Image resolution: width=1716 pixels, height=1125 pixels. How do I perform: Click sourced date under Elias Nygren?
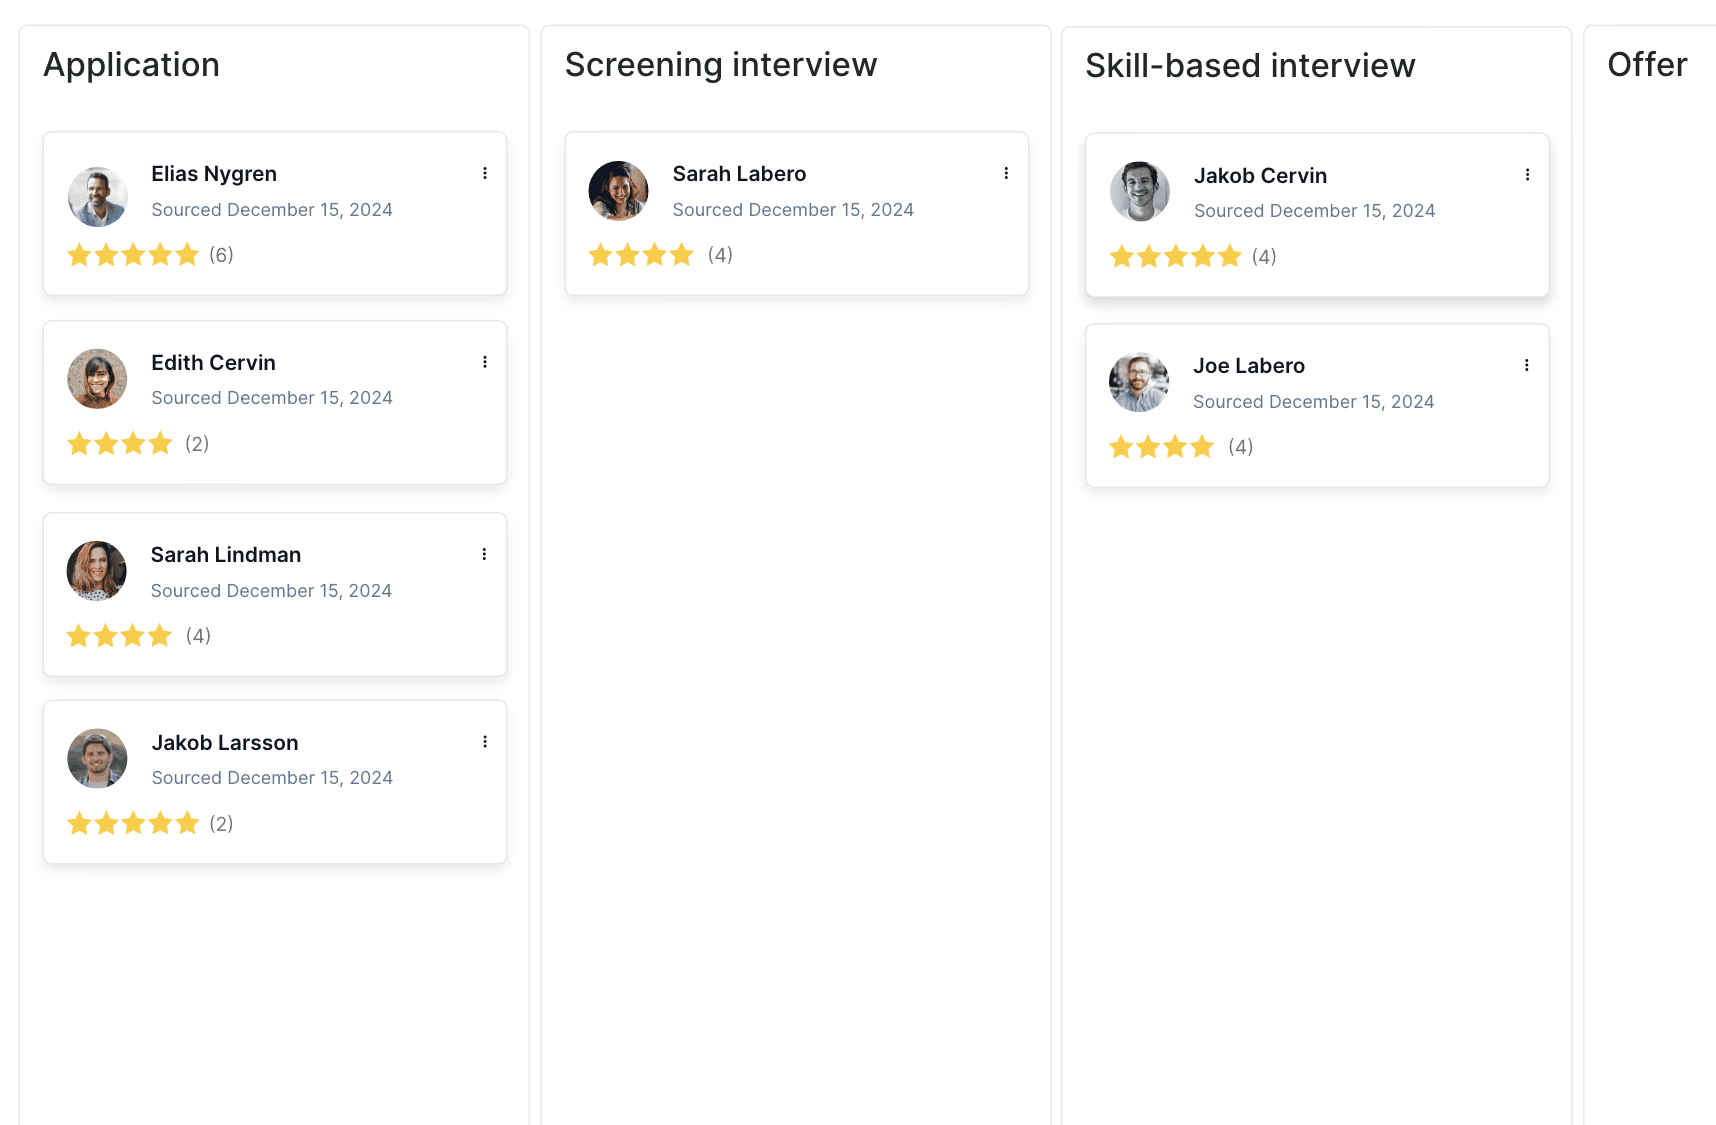272,210
